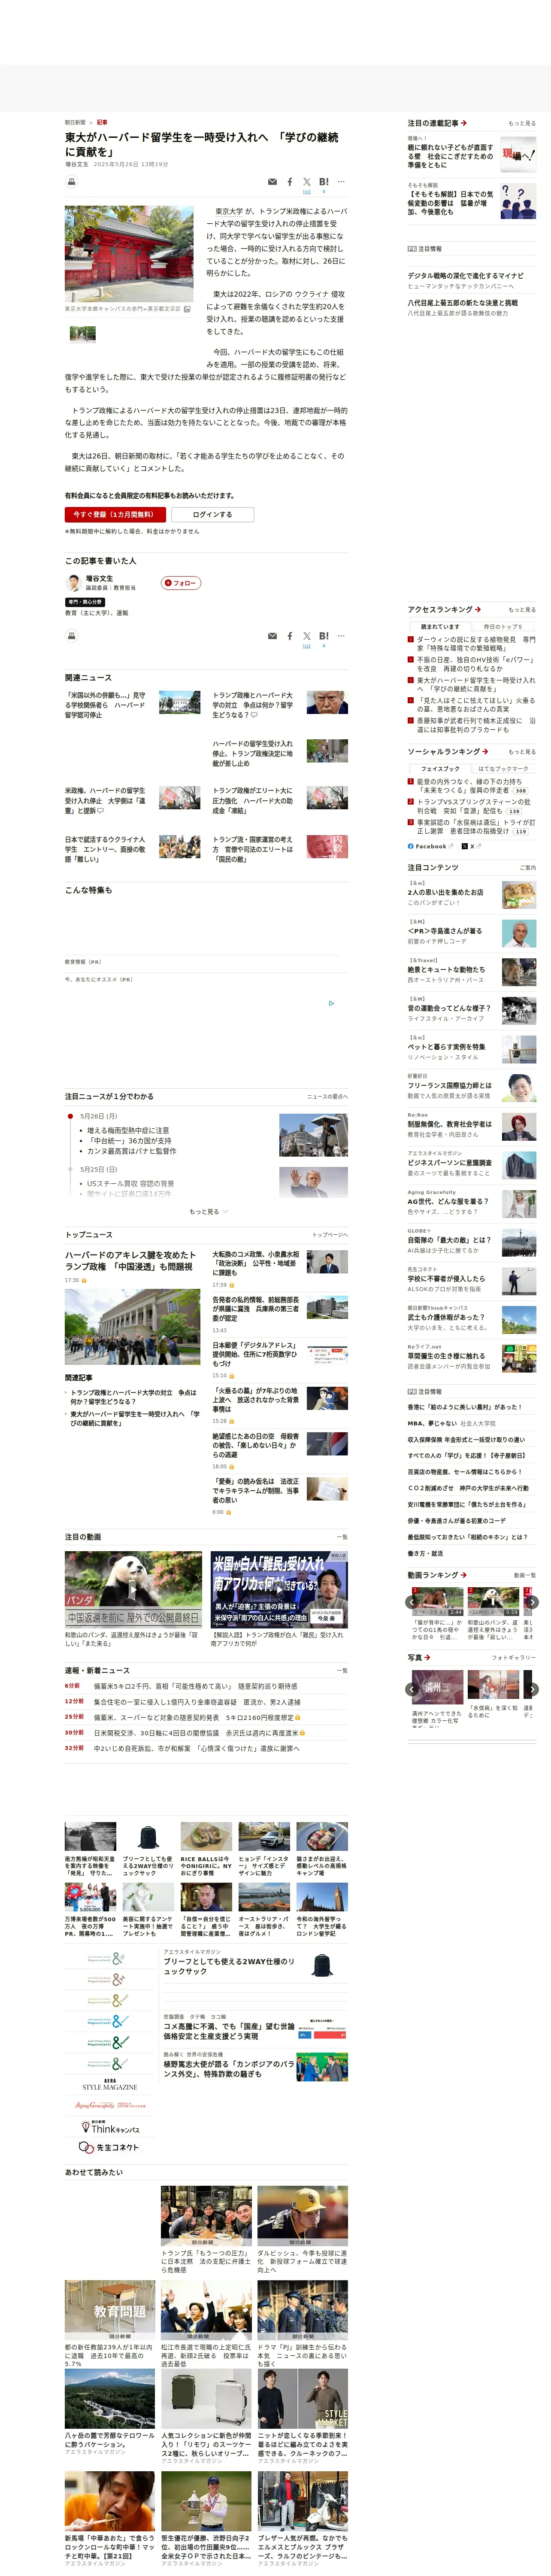
Task: Open related news 米国以外の例最も…ハーバード留学認可停止
Action: pos(106,705)
